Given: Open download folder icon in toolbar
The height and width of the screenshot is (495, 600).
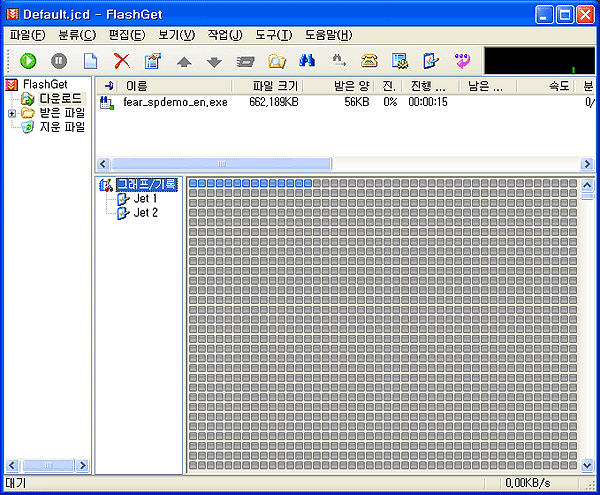Looking at the screenshot, I should point(277,61).
